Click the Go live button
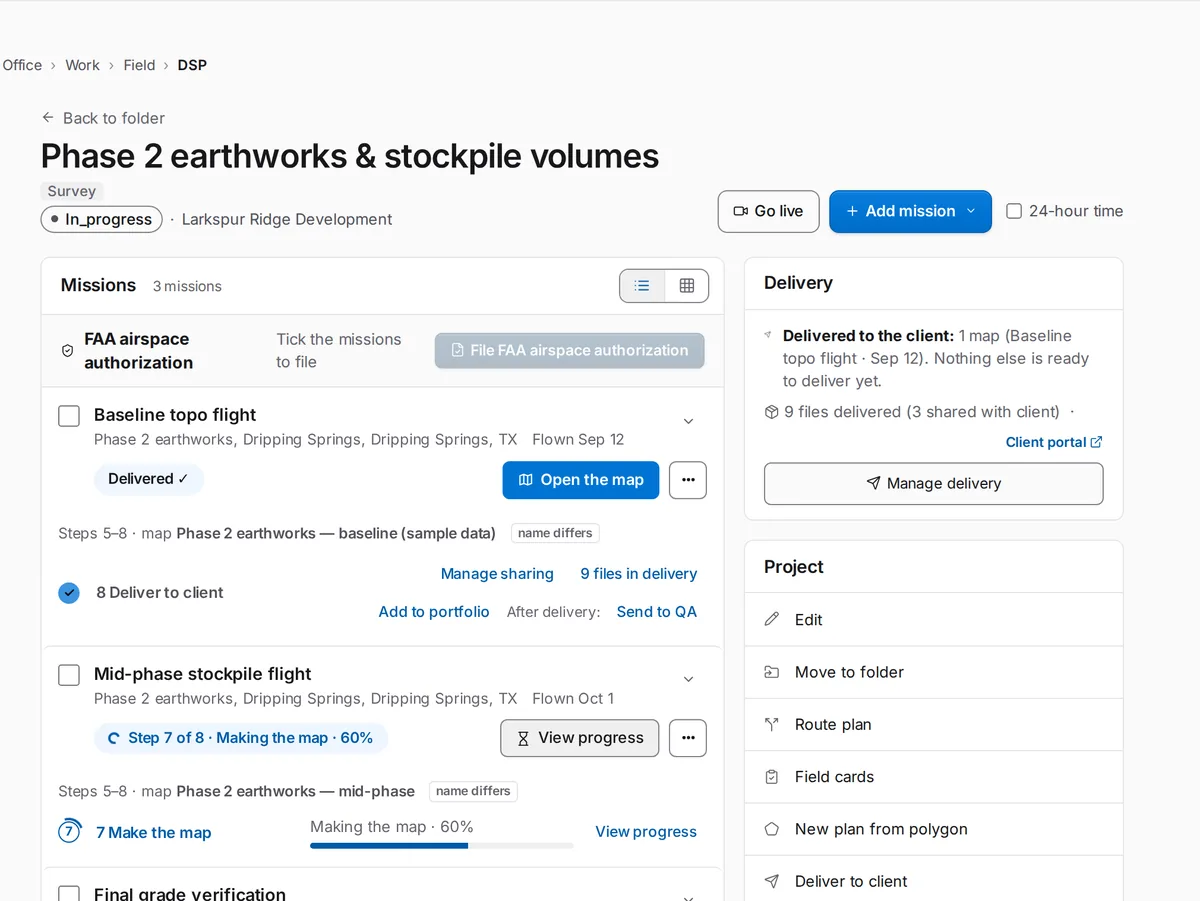This screenshot has width=1200, height=901. 768,211
